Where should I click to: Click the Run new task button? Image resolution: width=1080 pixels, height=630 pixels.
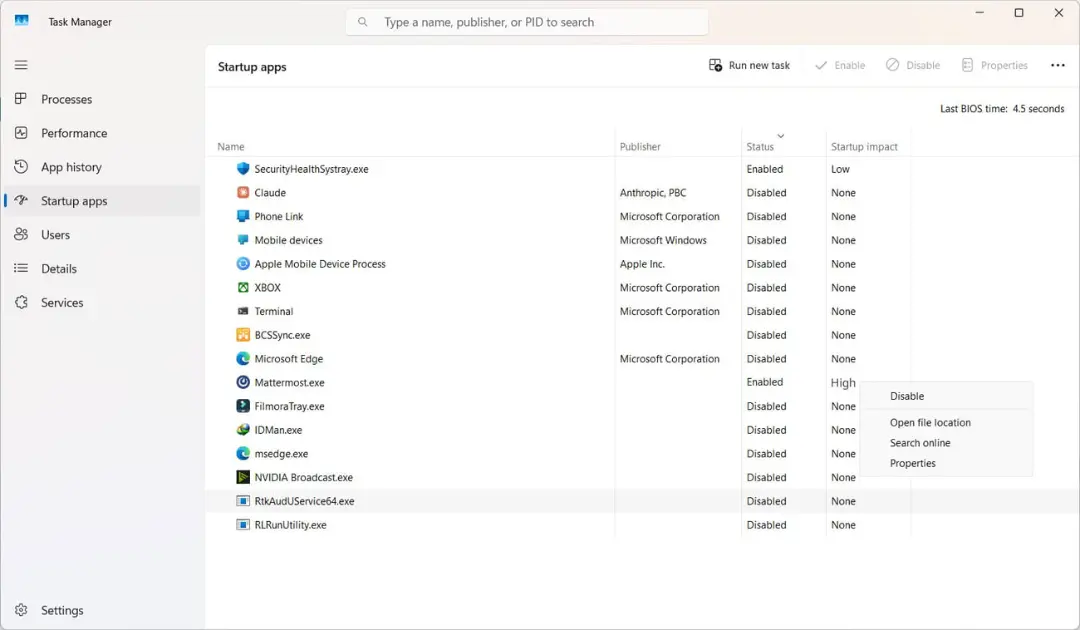[x=749, y=65]
